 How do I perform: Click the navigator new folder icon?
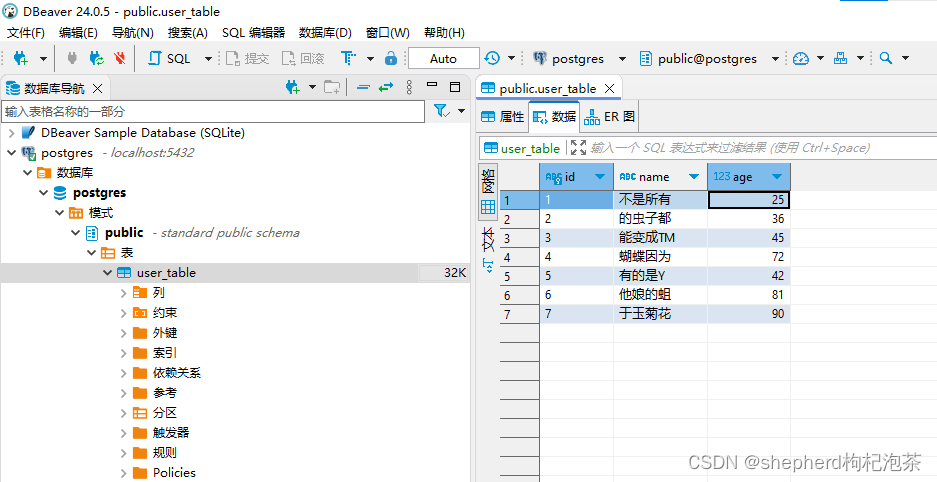[x=332, y=88]
